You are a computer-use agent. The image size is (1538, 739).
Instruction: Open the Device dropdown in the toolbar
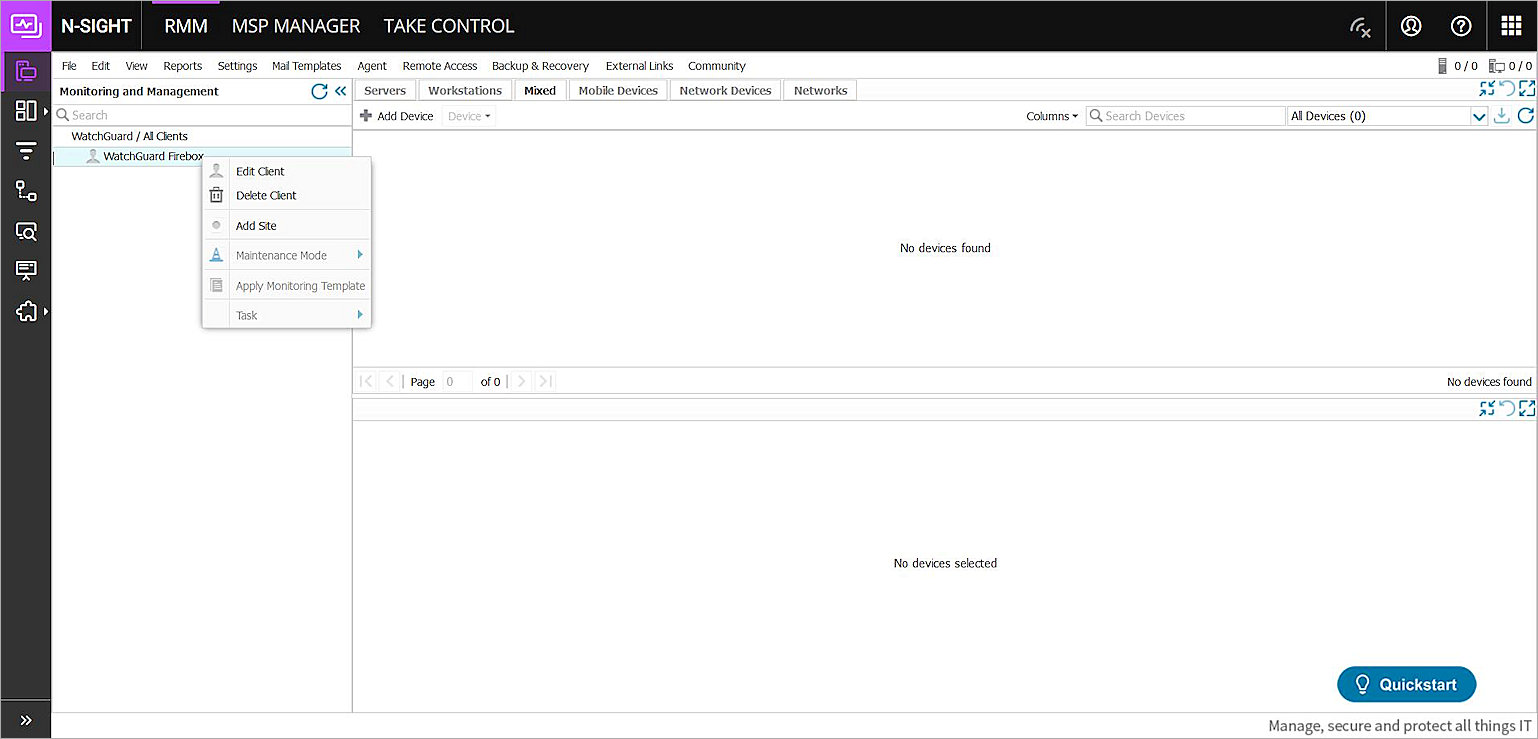469,116
